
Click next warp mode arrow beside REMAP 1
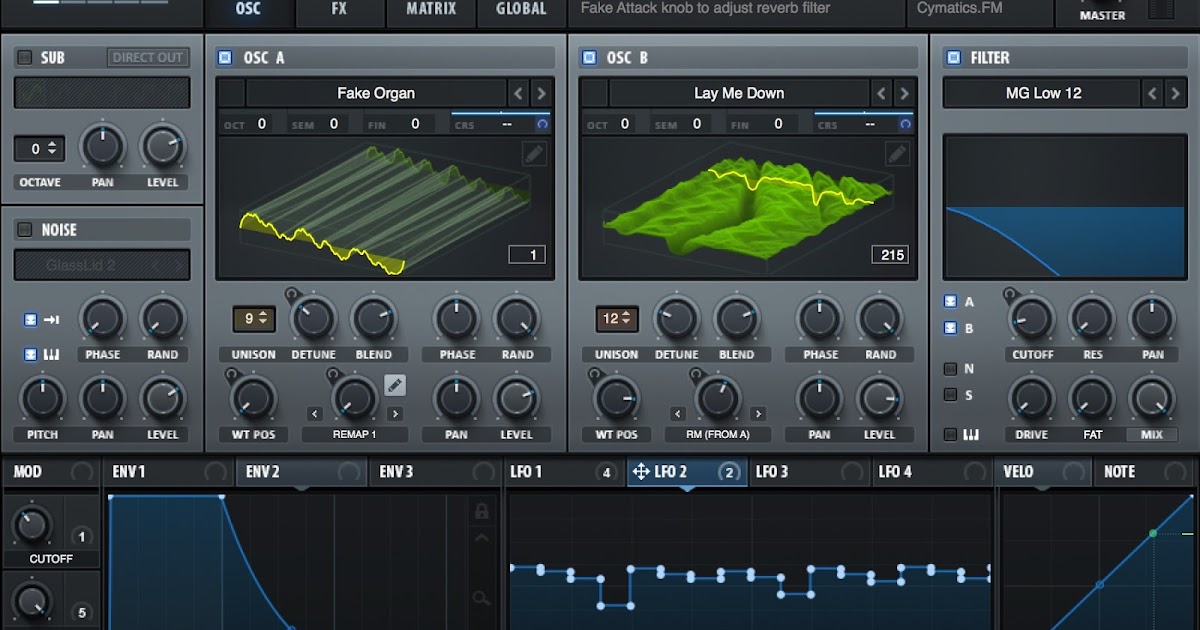point(395,414)
